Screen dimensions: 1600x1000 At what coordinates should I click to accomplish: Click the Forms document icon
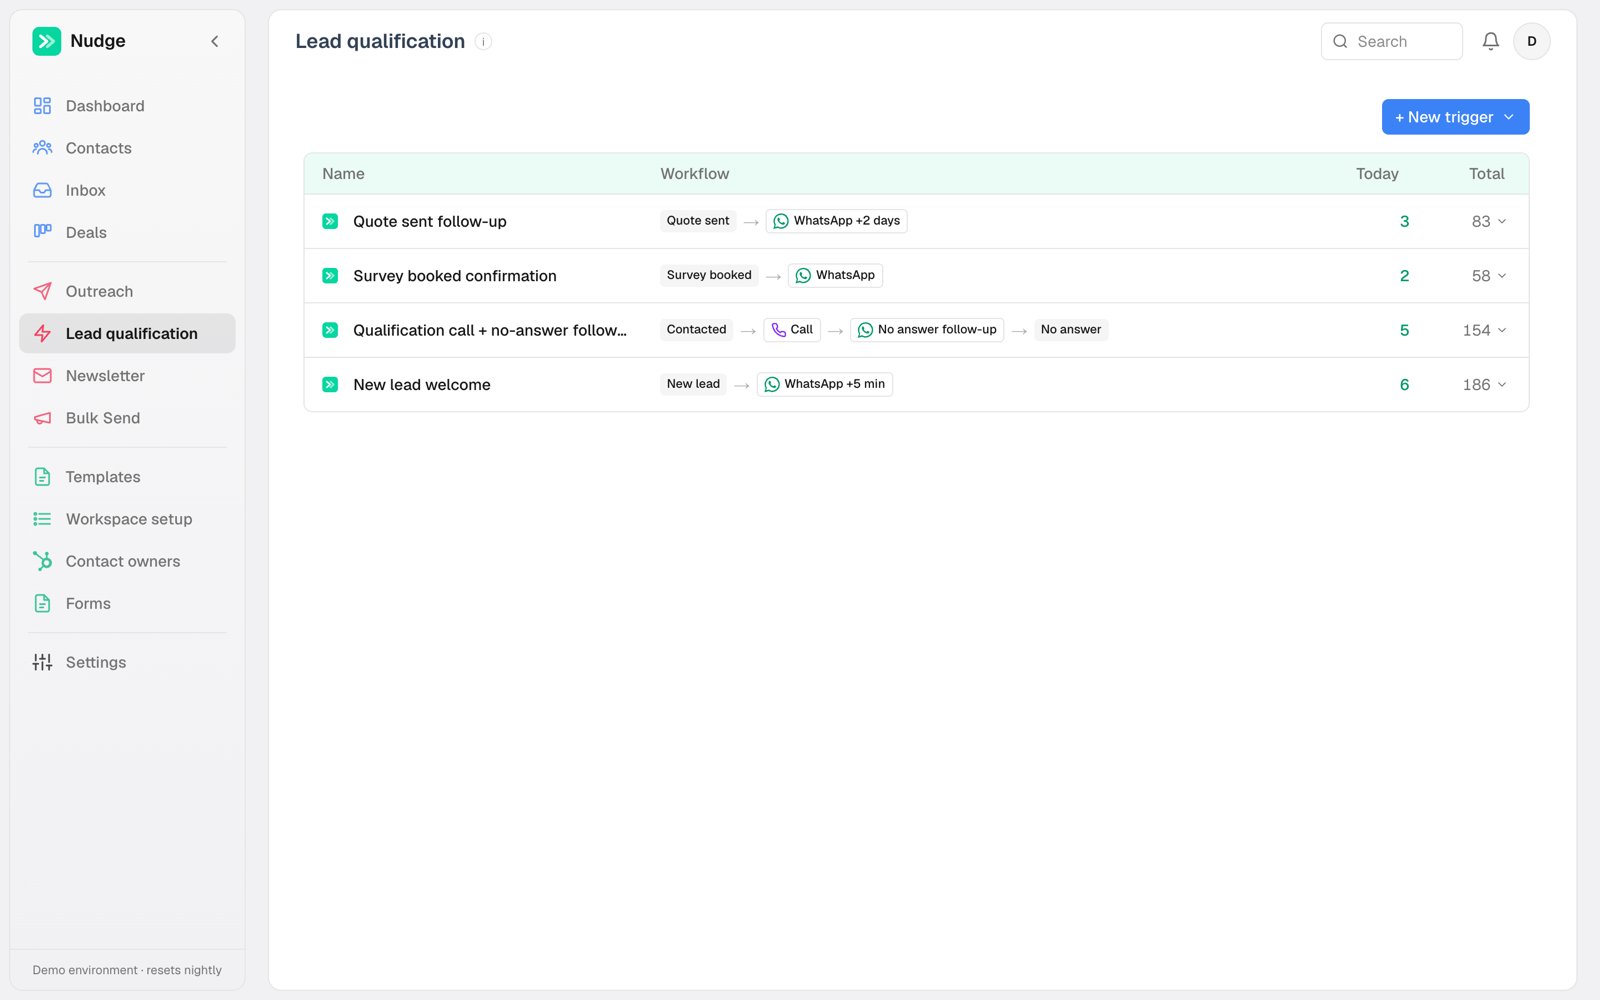point(42,603)
